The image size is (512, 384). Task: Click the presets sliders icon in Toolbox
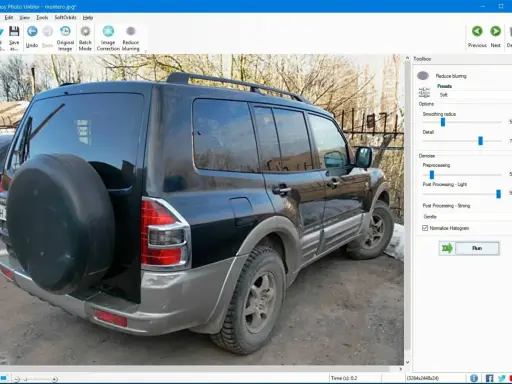(424, 92)
